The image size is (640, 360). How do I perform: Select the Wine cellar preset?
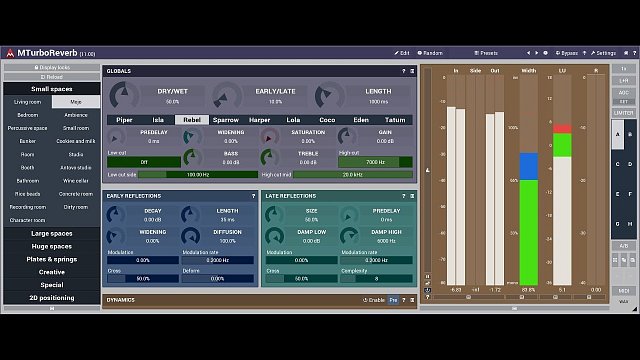76,181
